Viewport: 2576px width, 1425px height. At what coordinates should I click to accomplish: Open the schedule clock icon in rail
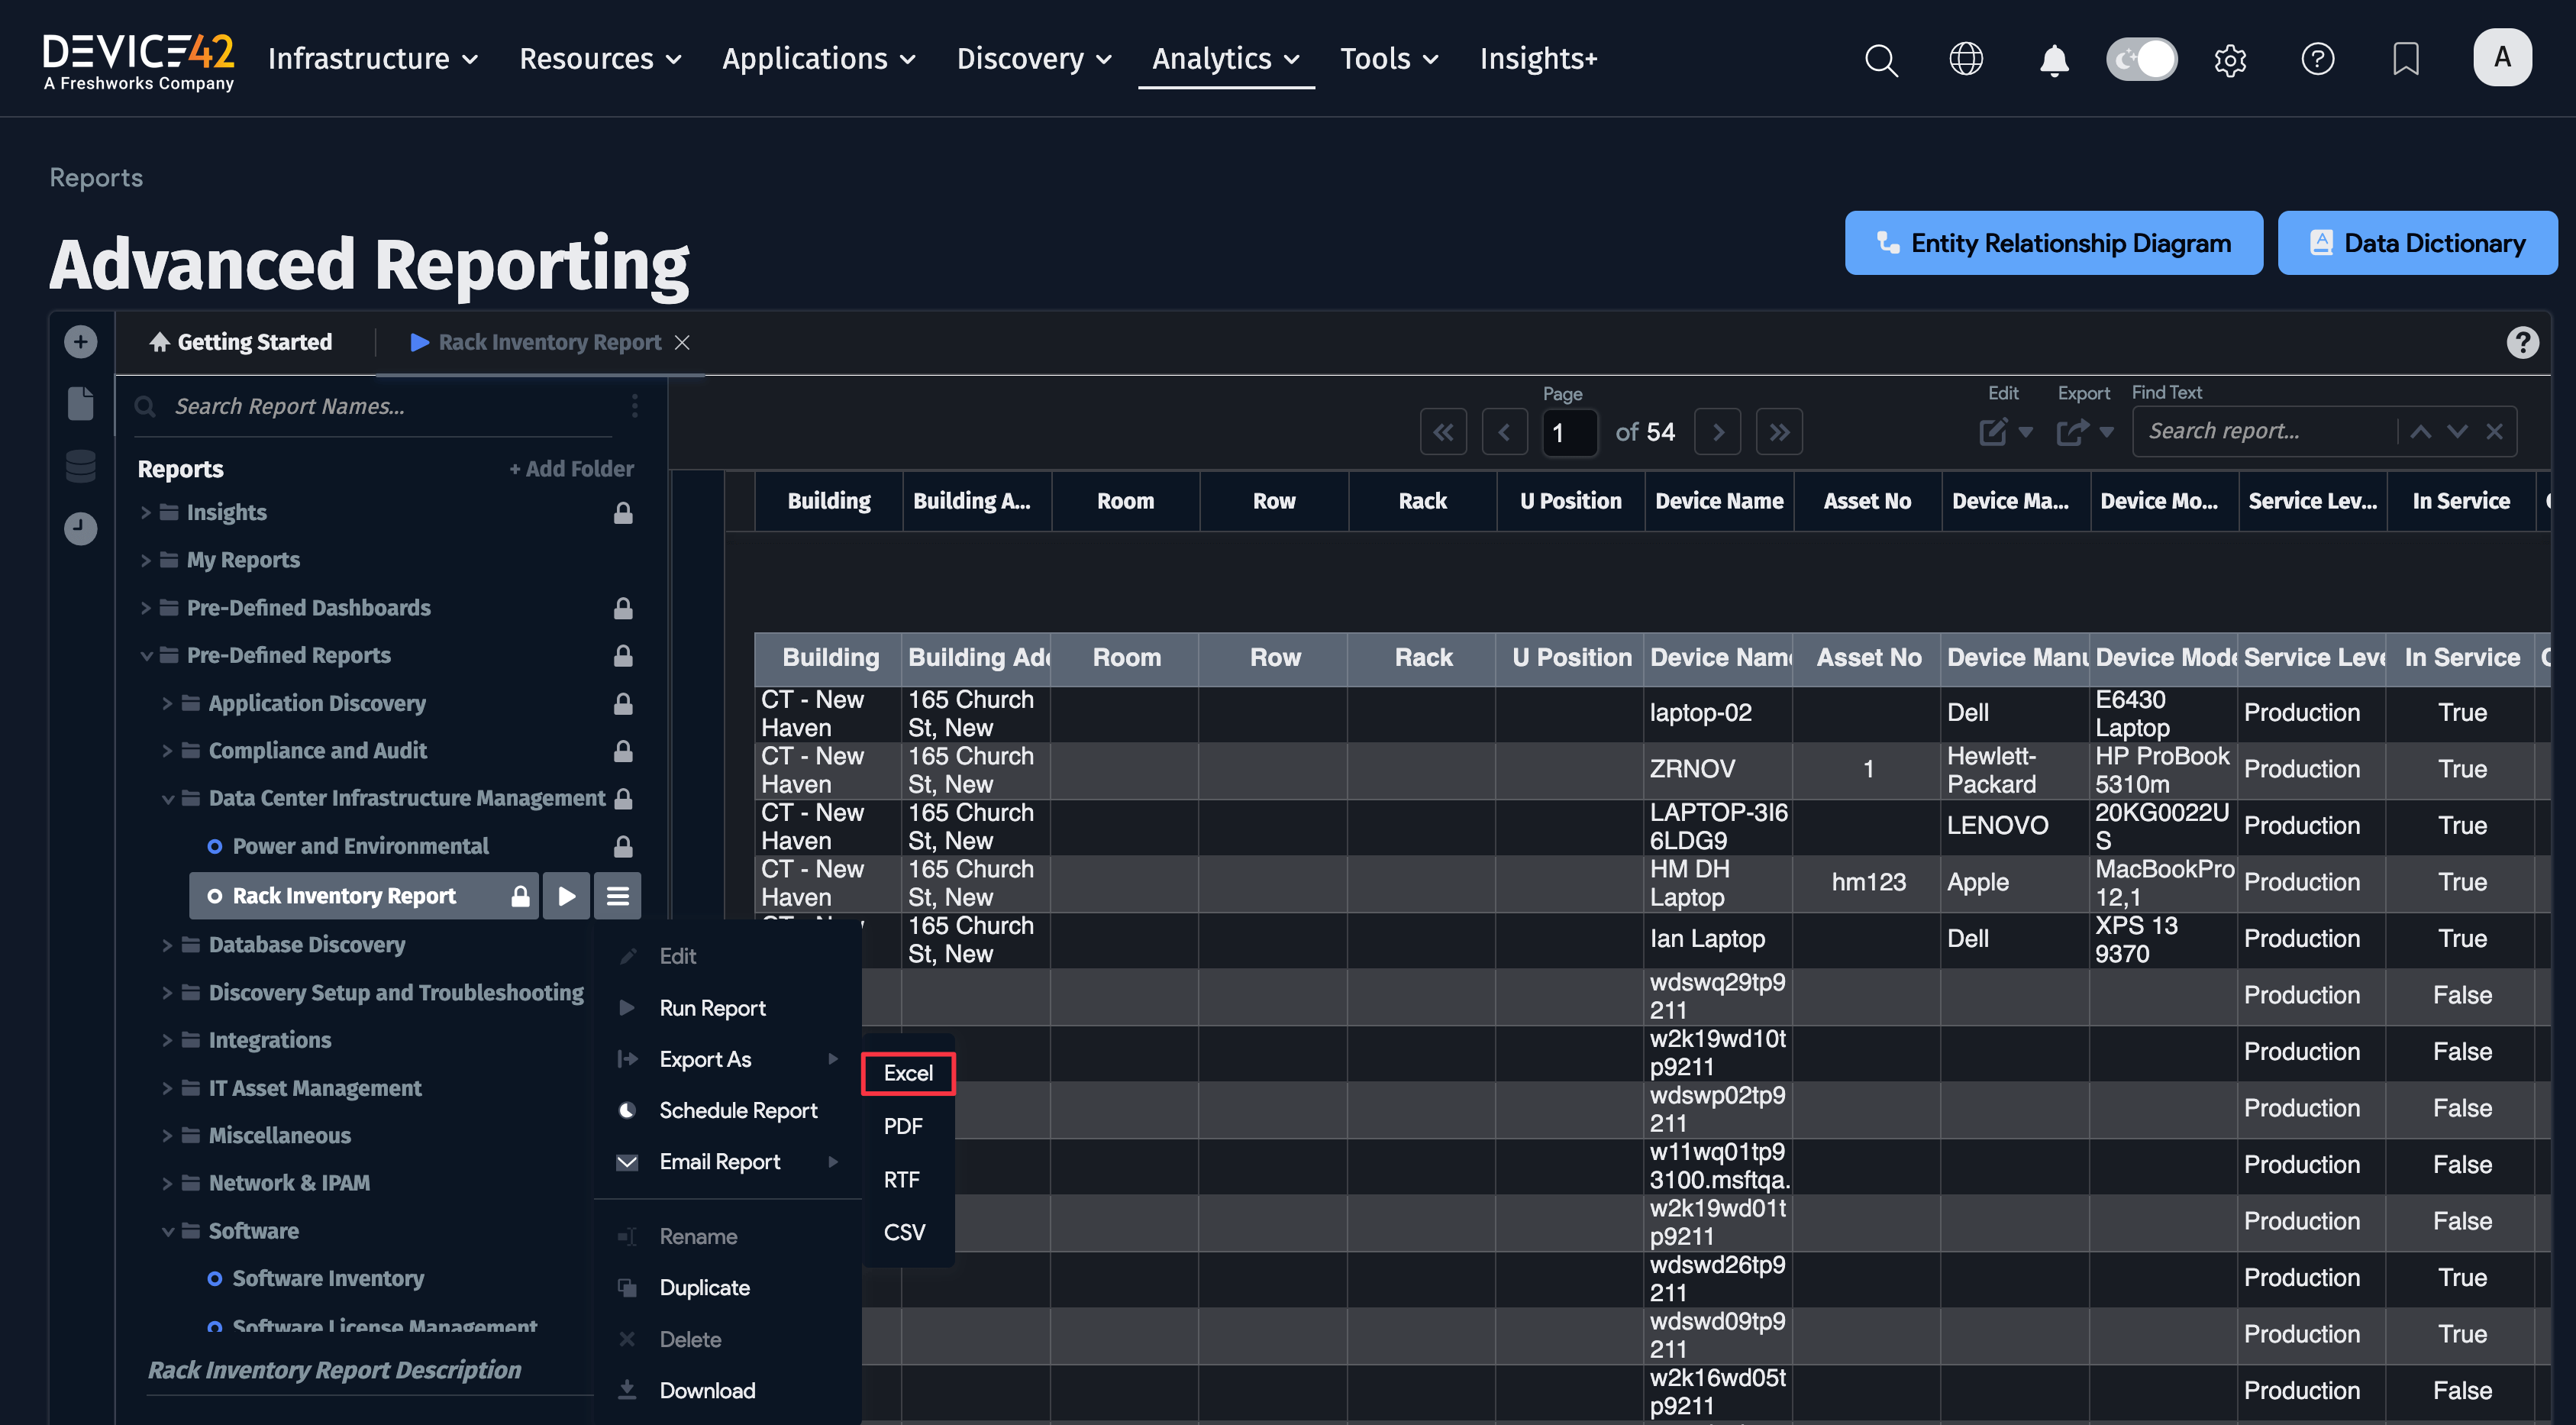pos(81,528)
